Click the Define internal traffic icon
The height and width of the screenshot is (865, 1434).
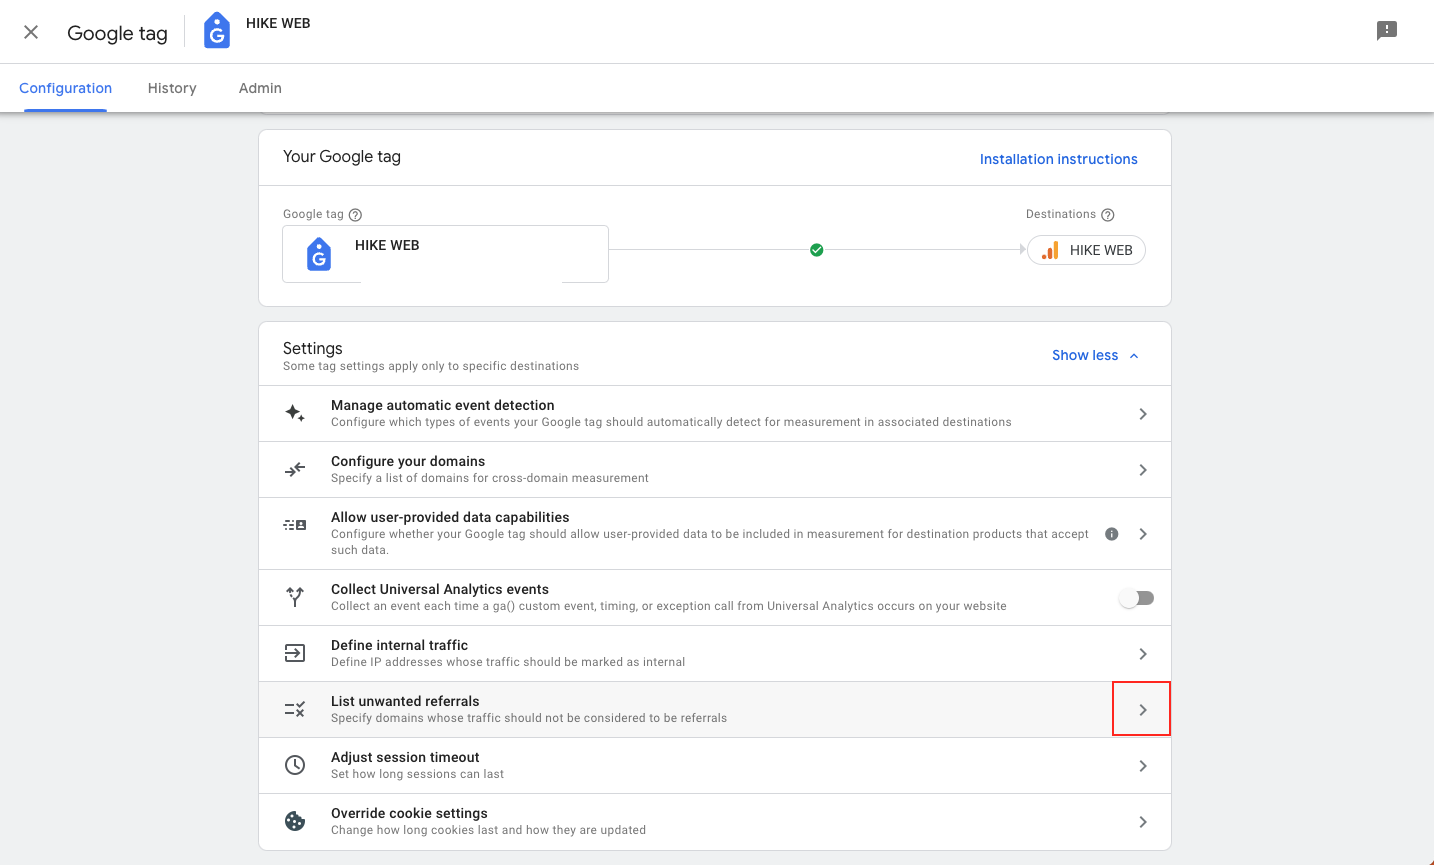[295, 653]
